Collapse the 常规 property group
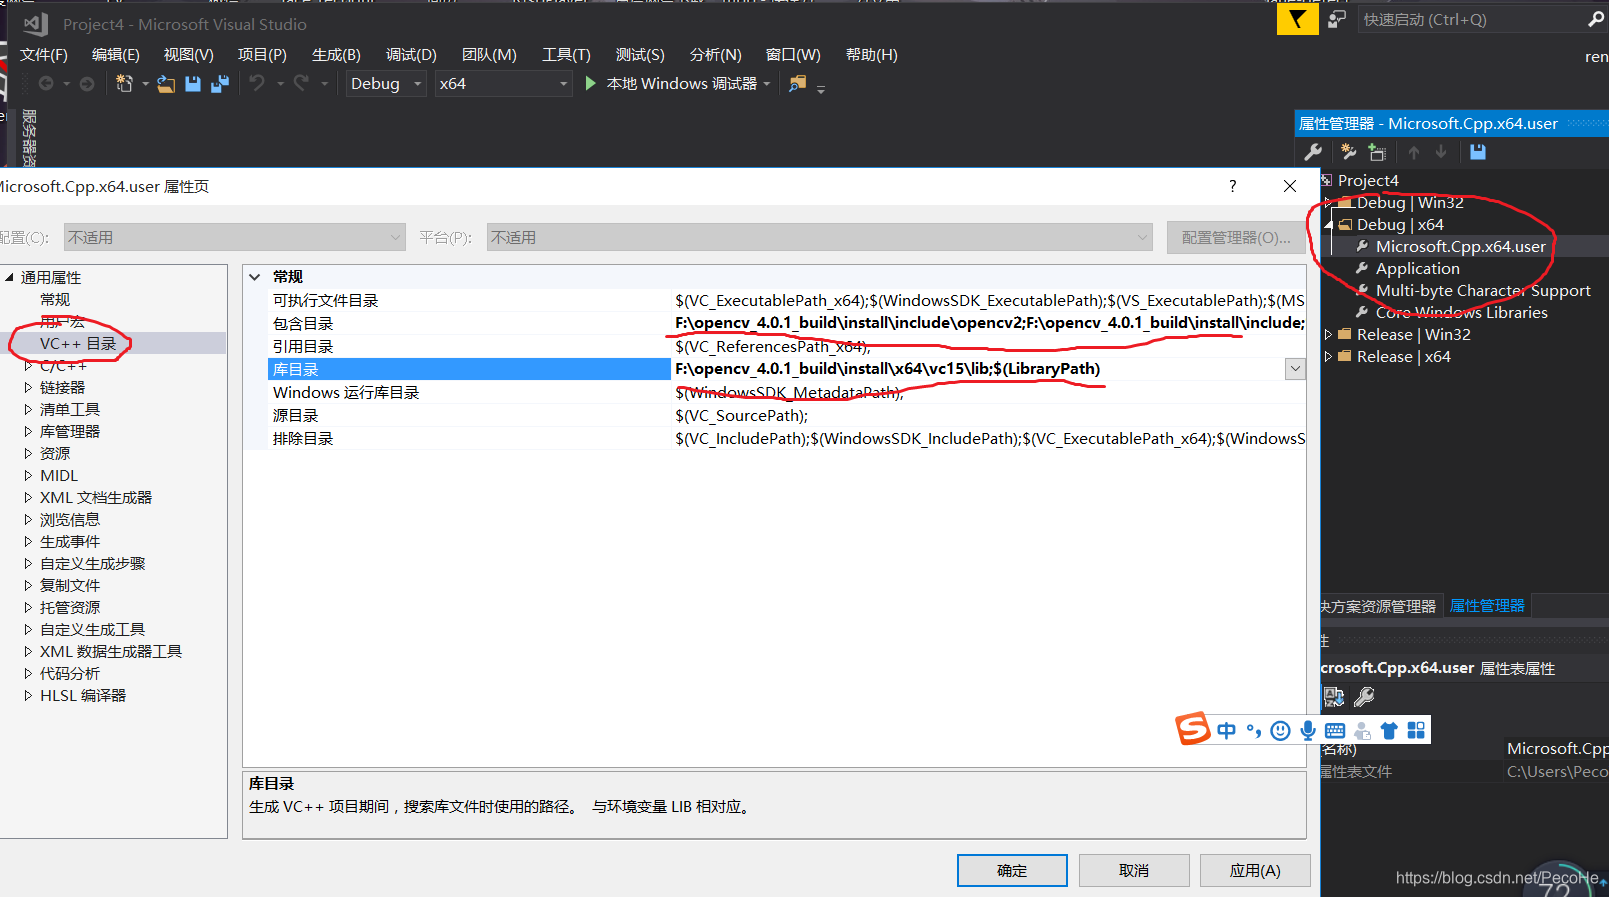This screenshot has height=897, width=1609. 255,277
